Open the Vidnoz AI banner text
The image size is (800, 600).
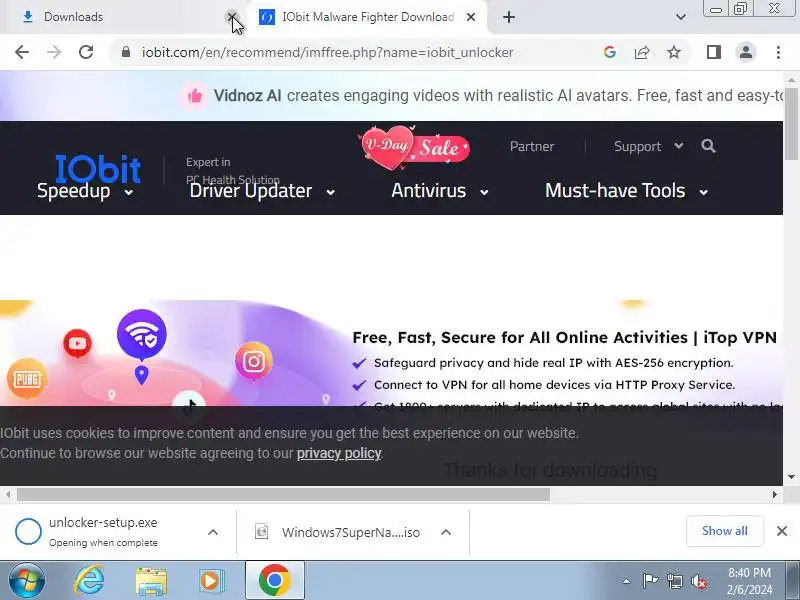[498, 95]
